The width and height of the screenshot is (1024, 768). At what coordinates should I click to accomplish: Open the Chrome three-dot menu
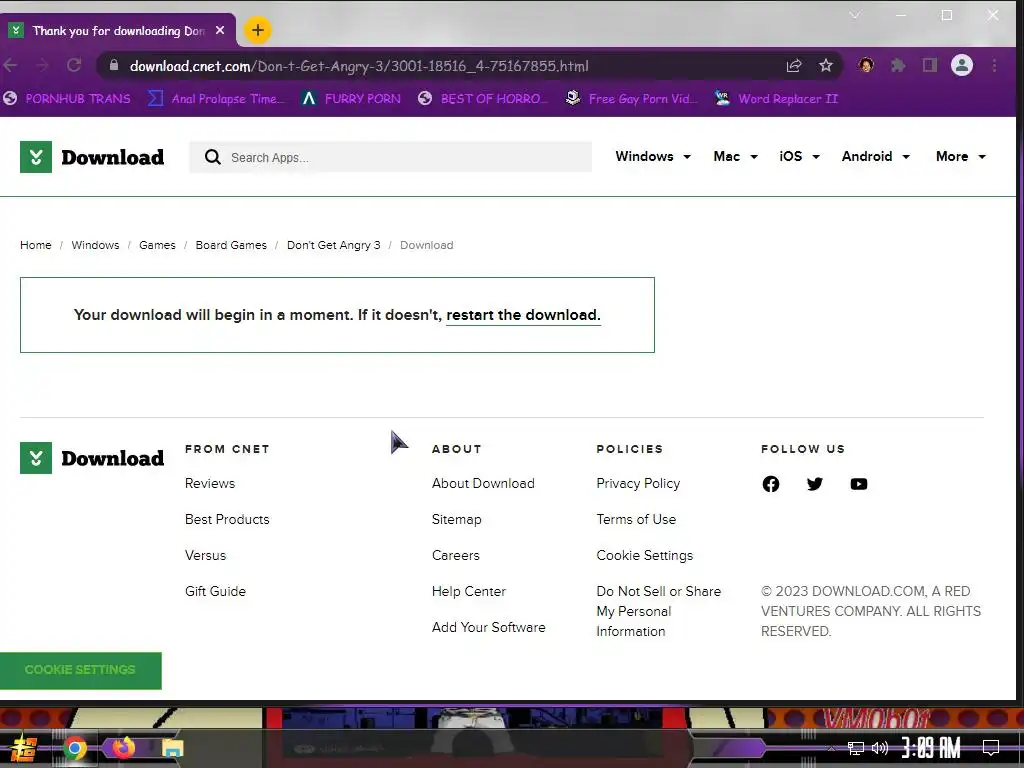click(x=994, y=65)
